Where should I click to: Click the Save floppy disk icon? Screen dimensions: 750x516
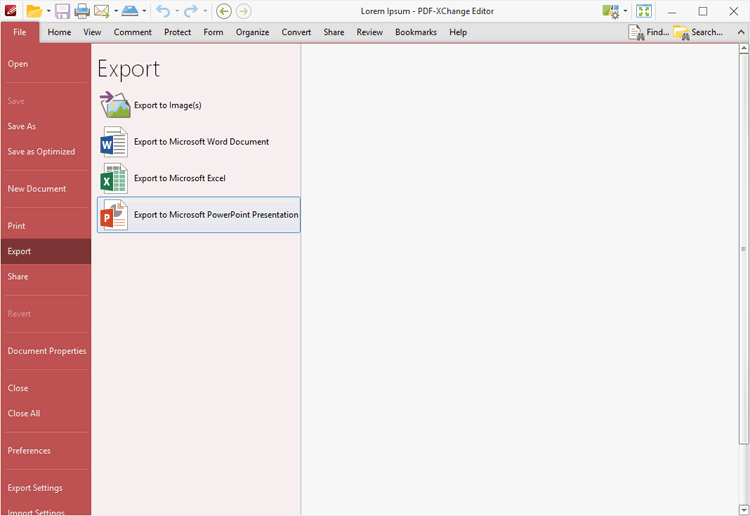(63, 11)
